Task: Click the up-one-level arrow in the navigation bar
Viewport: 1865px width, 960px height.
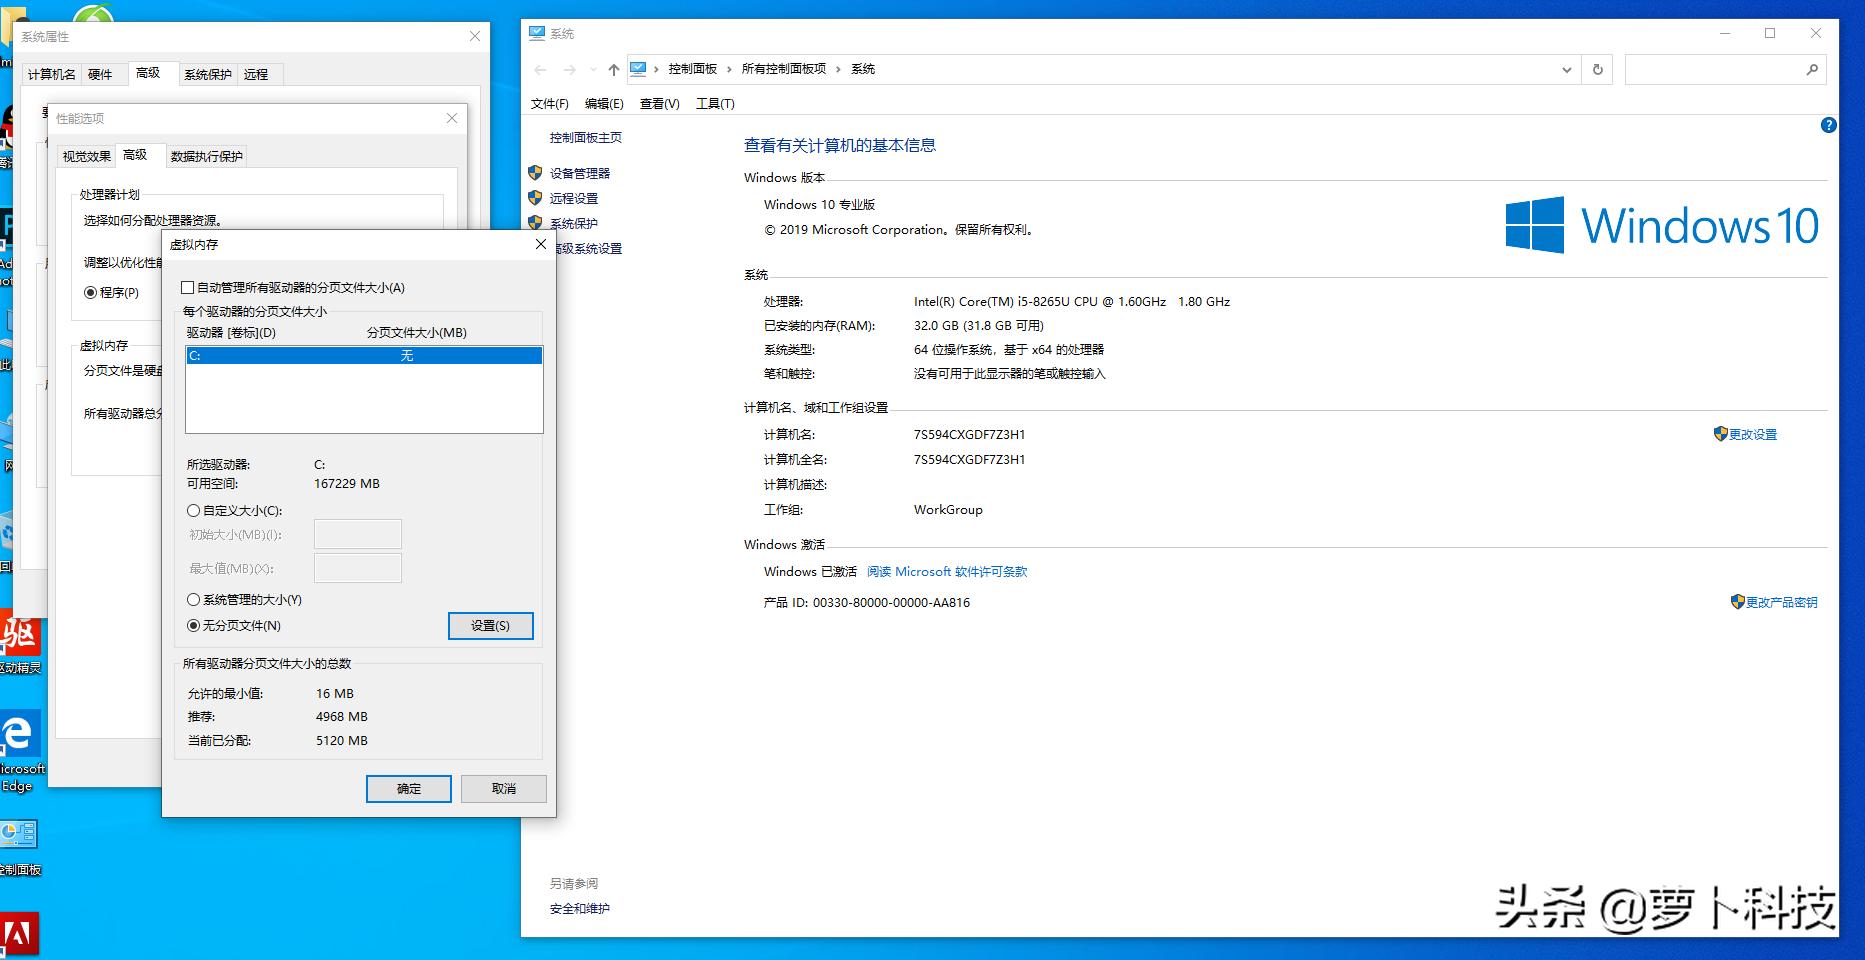Action: (x=613, y=69)
